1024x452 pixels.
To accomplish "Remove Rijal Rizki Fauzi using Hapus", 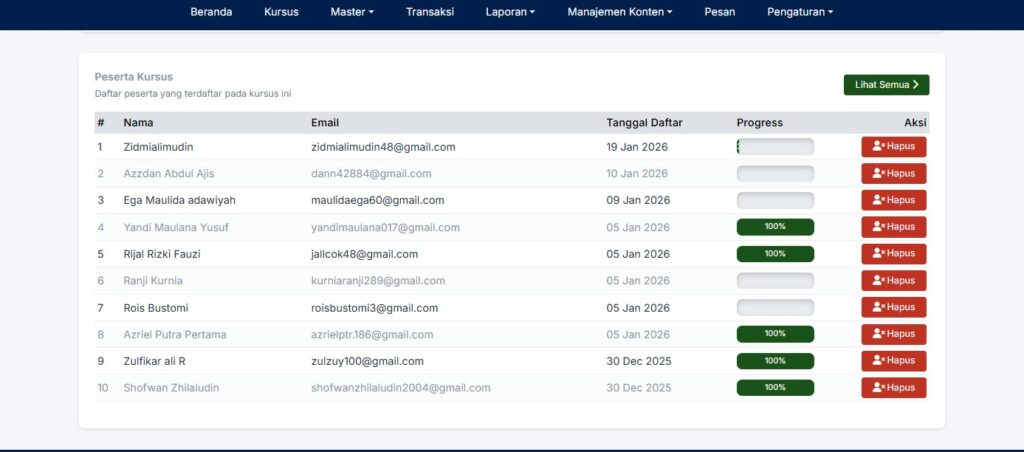I will pyautogui.click(x=893, y=254).
